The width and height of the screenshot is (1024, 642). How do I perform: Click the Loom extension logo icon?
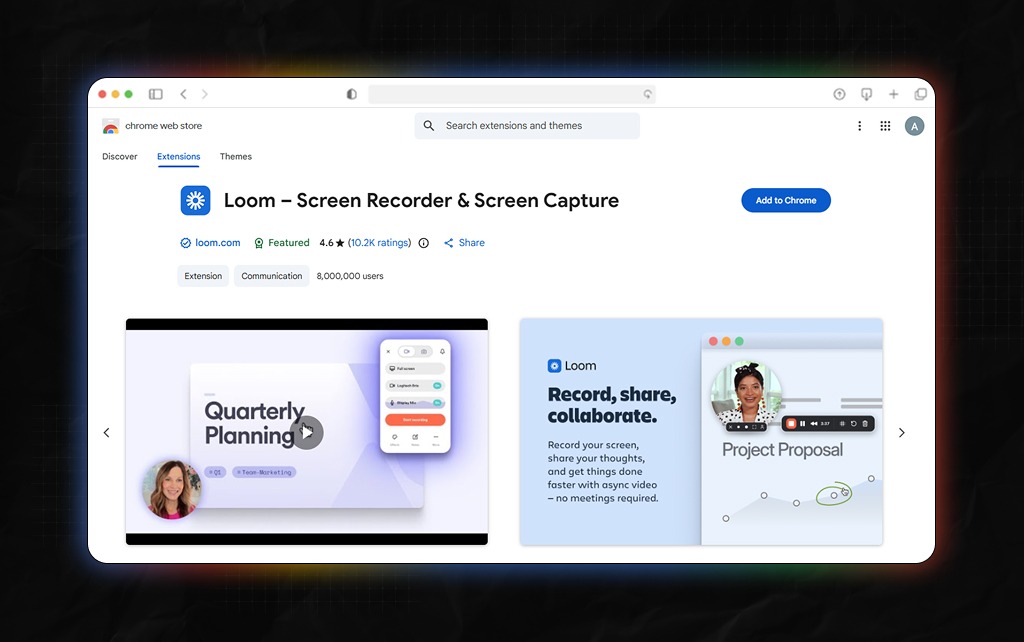tap(195, 201)
